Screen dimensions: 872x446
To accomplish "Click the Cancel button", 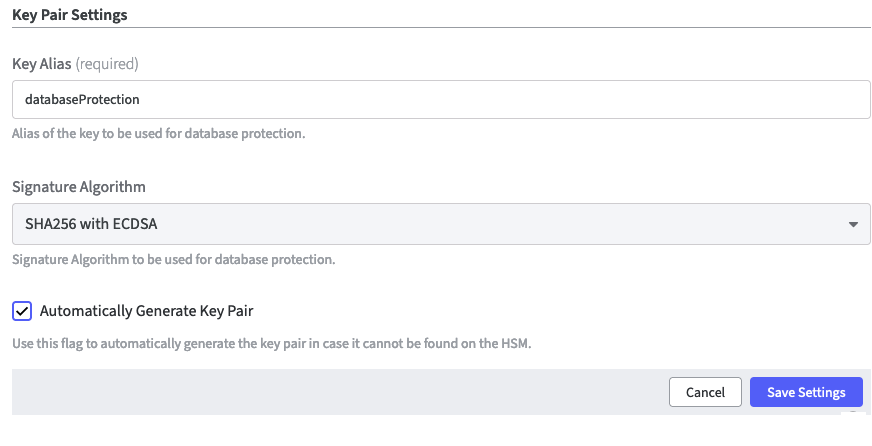I will (705, 393).
